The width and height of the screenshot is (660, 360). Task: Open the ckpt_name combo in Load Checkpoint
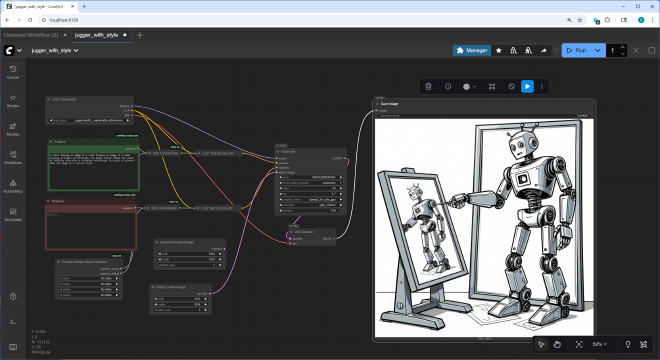(90, 120)
